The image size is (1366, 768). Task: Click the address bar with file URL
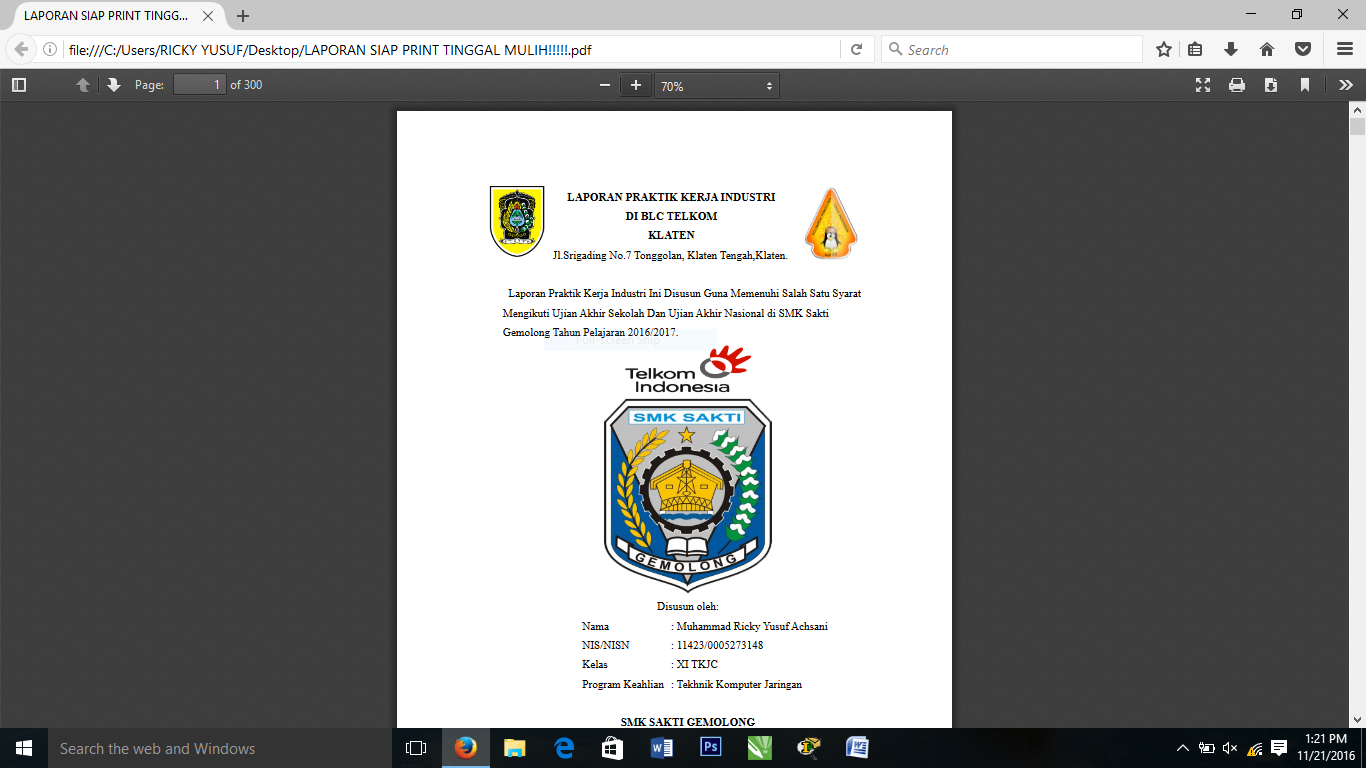point(450,49)
